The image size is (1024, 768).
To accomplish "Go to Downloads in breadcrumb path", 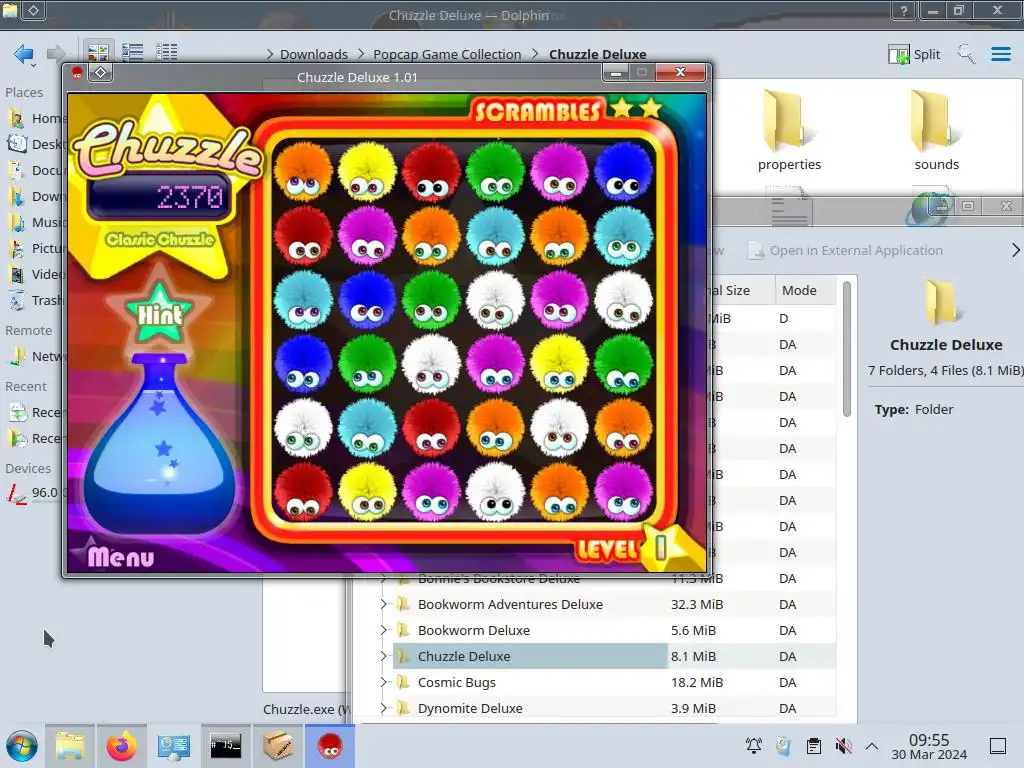I will coord(313,54).
